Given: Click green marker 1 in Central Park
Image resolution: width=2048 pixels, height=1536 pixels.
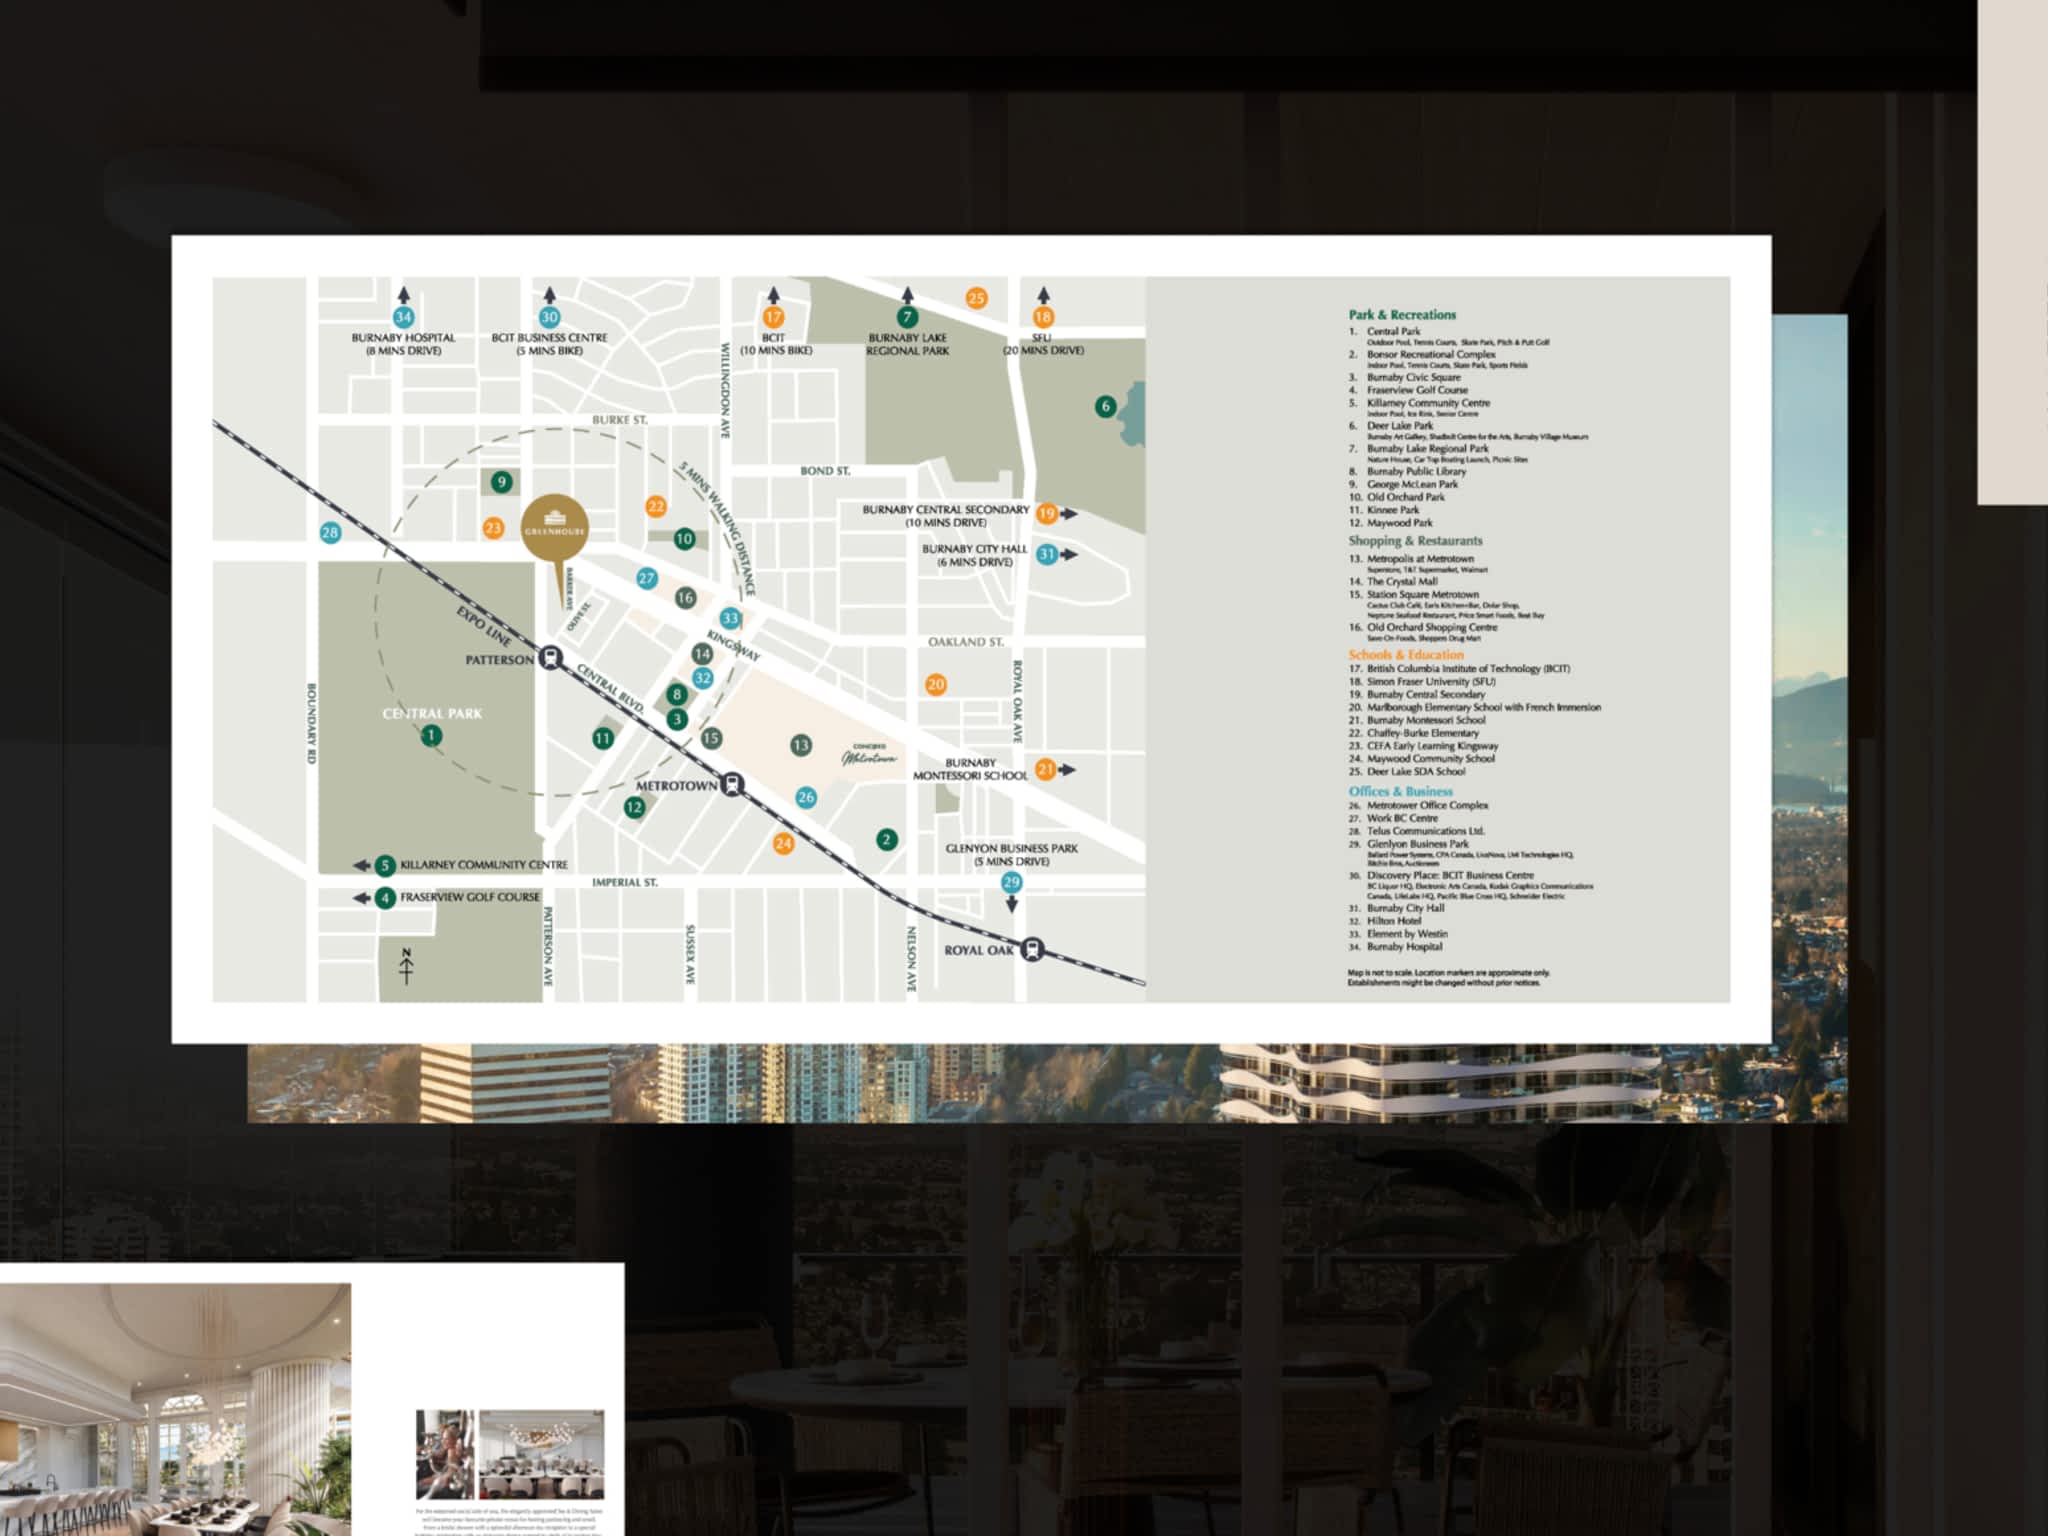Looking at the screenshot, I should pos(431,736).
